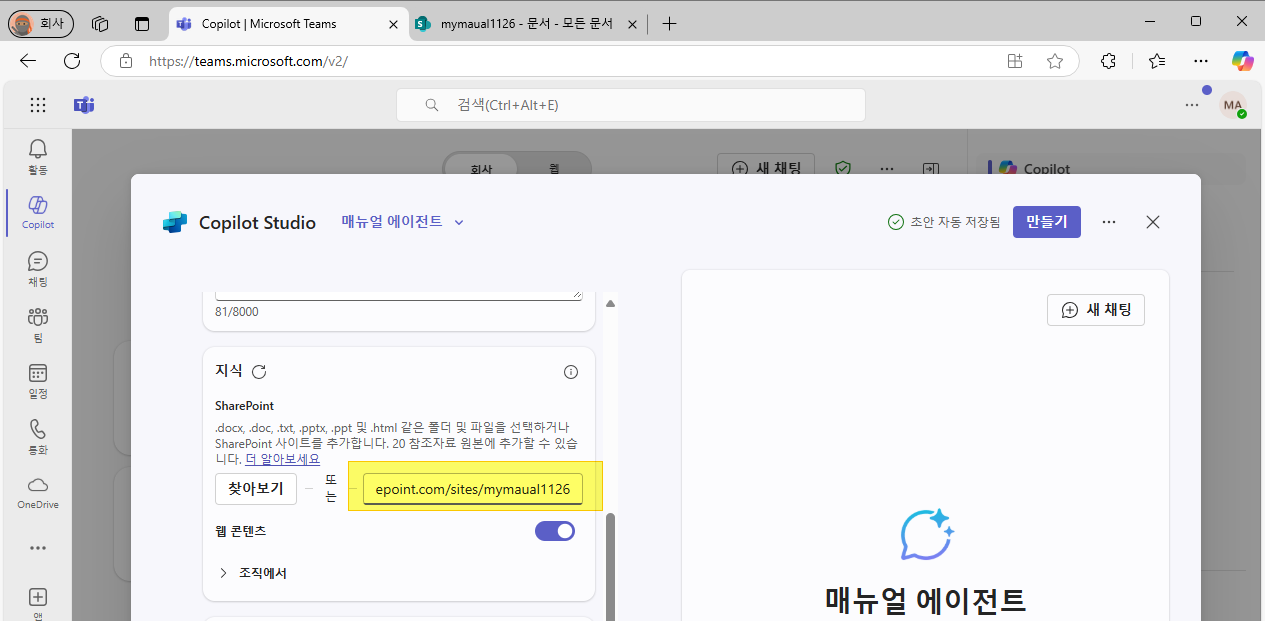
Task: Open the 매뉴얼 에이전트 dropdown
Action: [403, 222]
